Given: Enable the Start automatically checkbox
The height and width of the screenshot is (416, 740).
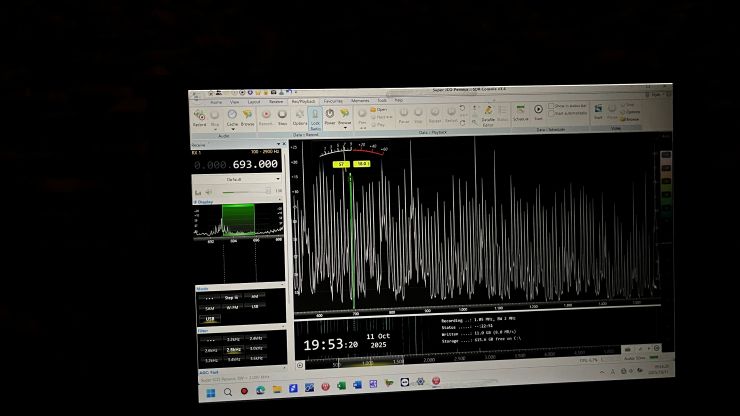Looking at the screenshot, I should point(553,111).
